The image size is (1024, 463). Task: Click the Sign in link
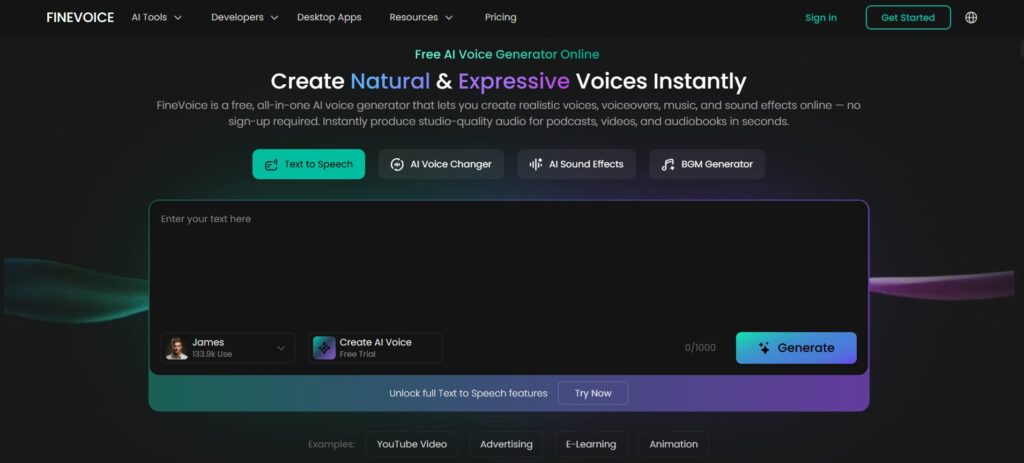[x=821, y=18]
